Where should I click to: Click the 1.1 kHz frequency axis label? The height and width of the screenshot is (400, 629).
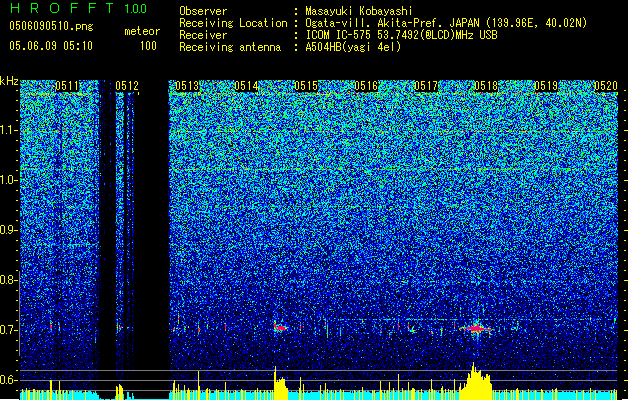click(x=9, y=130)
